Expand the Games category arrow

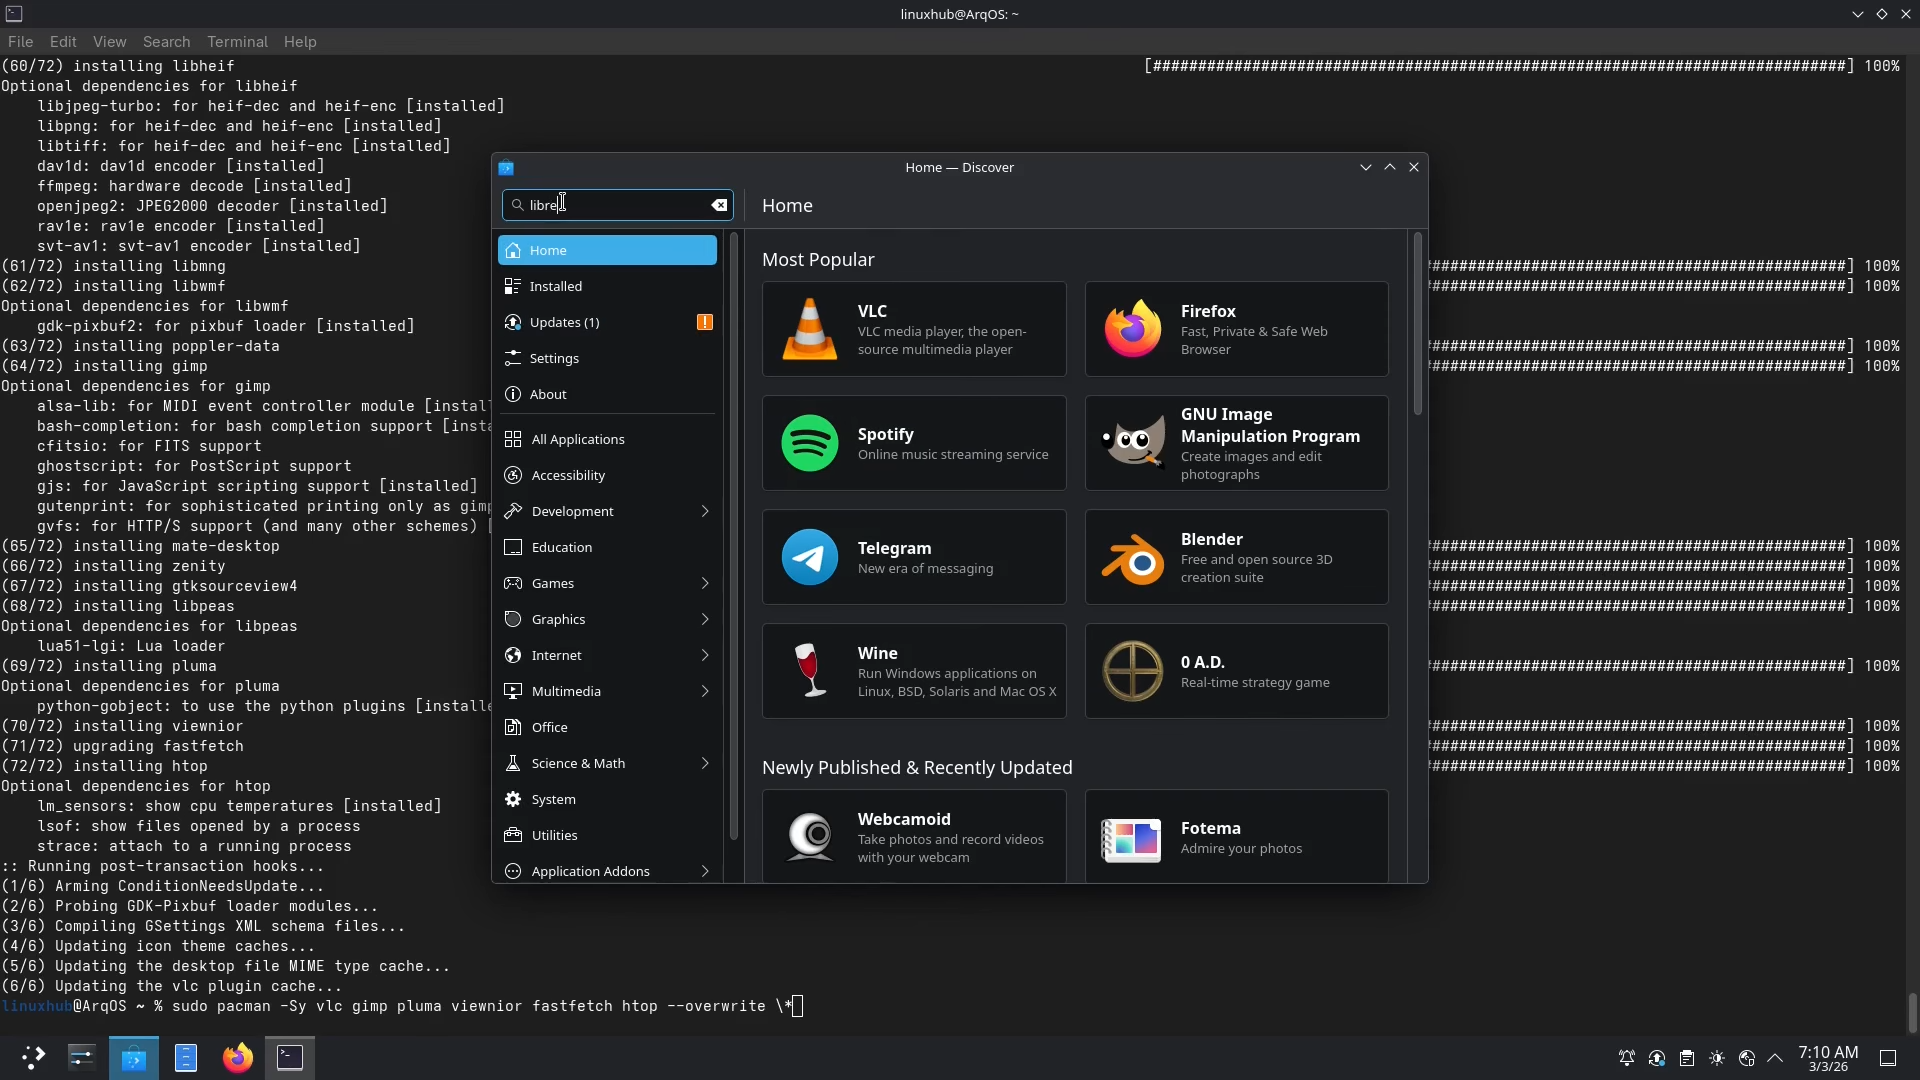(705, 583)
